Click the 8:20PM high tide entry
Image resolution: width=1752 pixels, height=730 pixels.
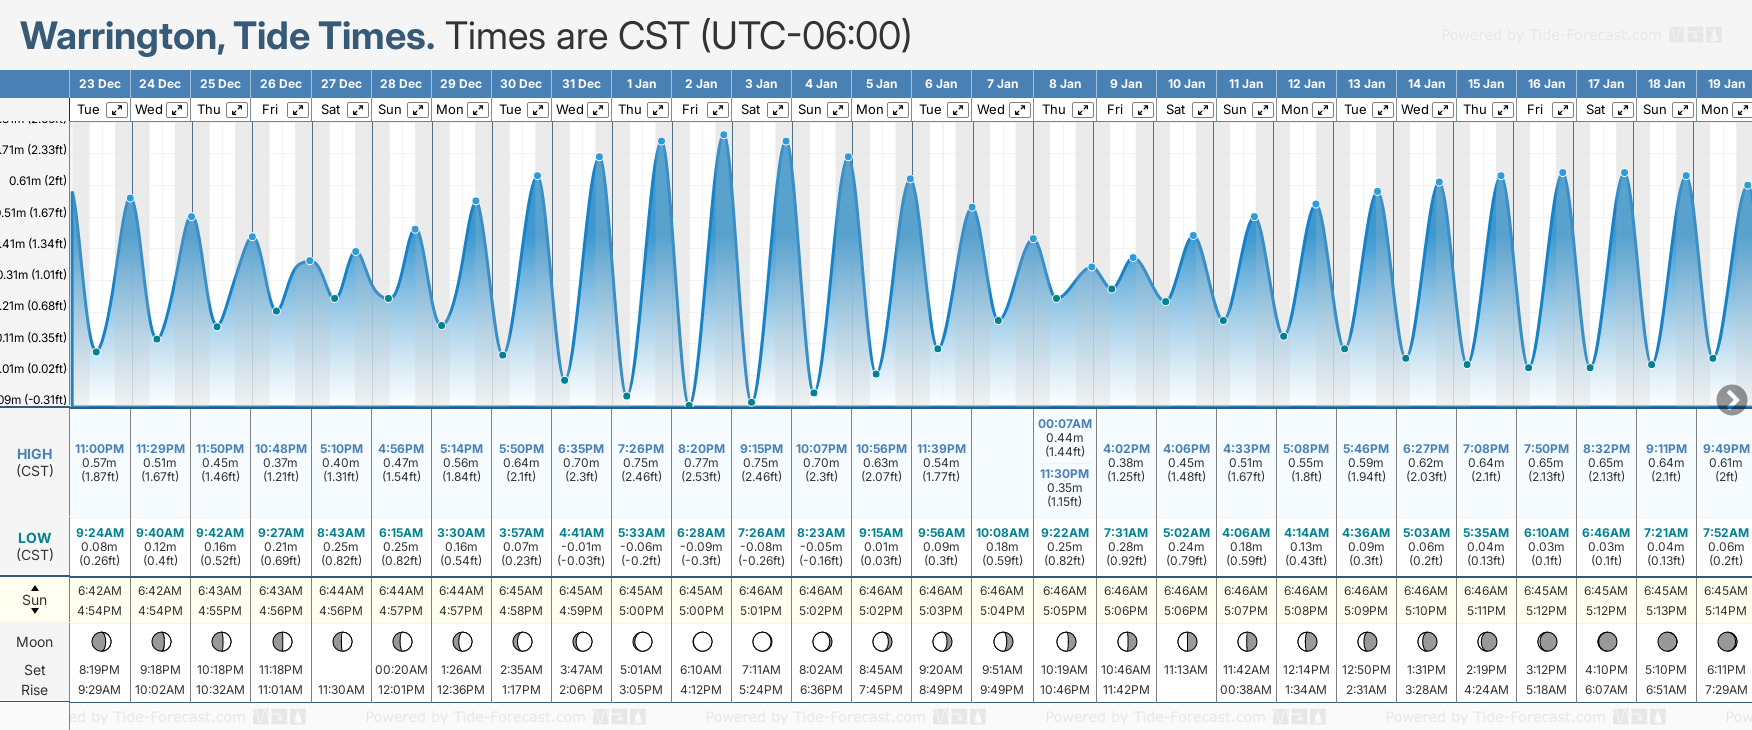(x=701, y=449)
